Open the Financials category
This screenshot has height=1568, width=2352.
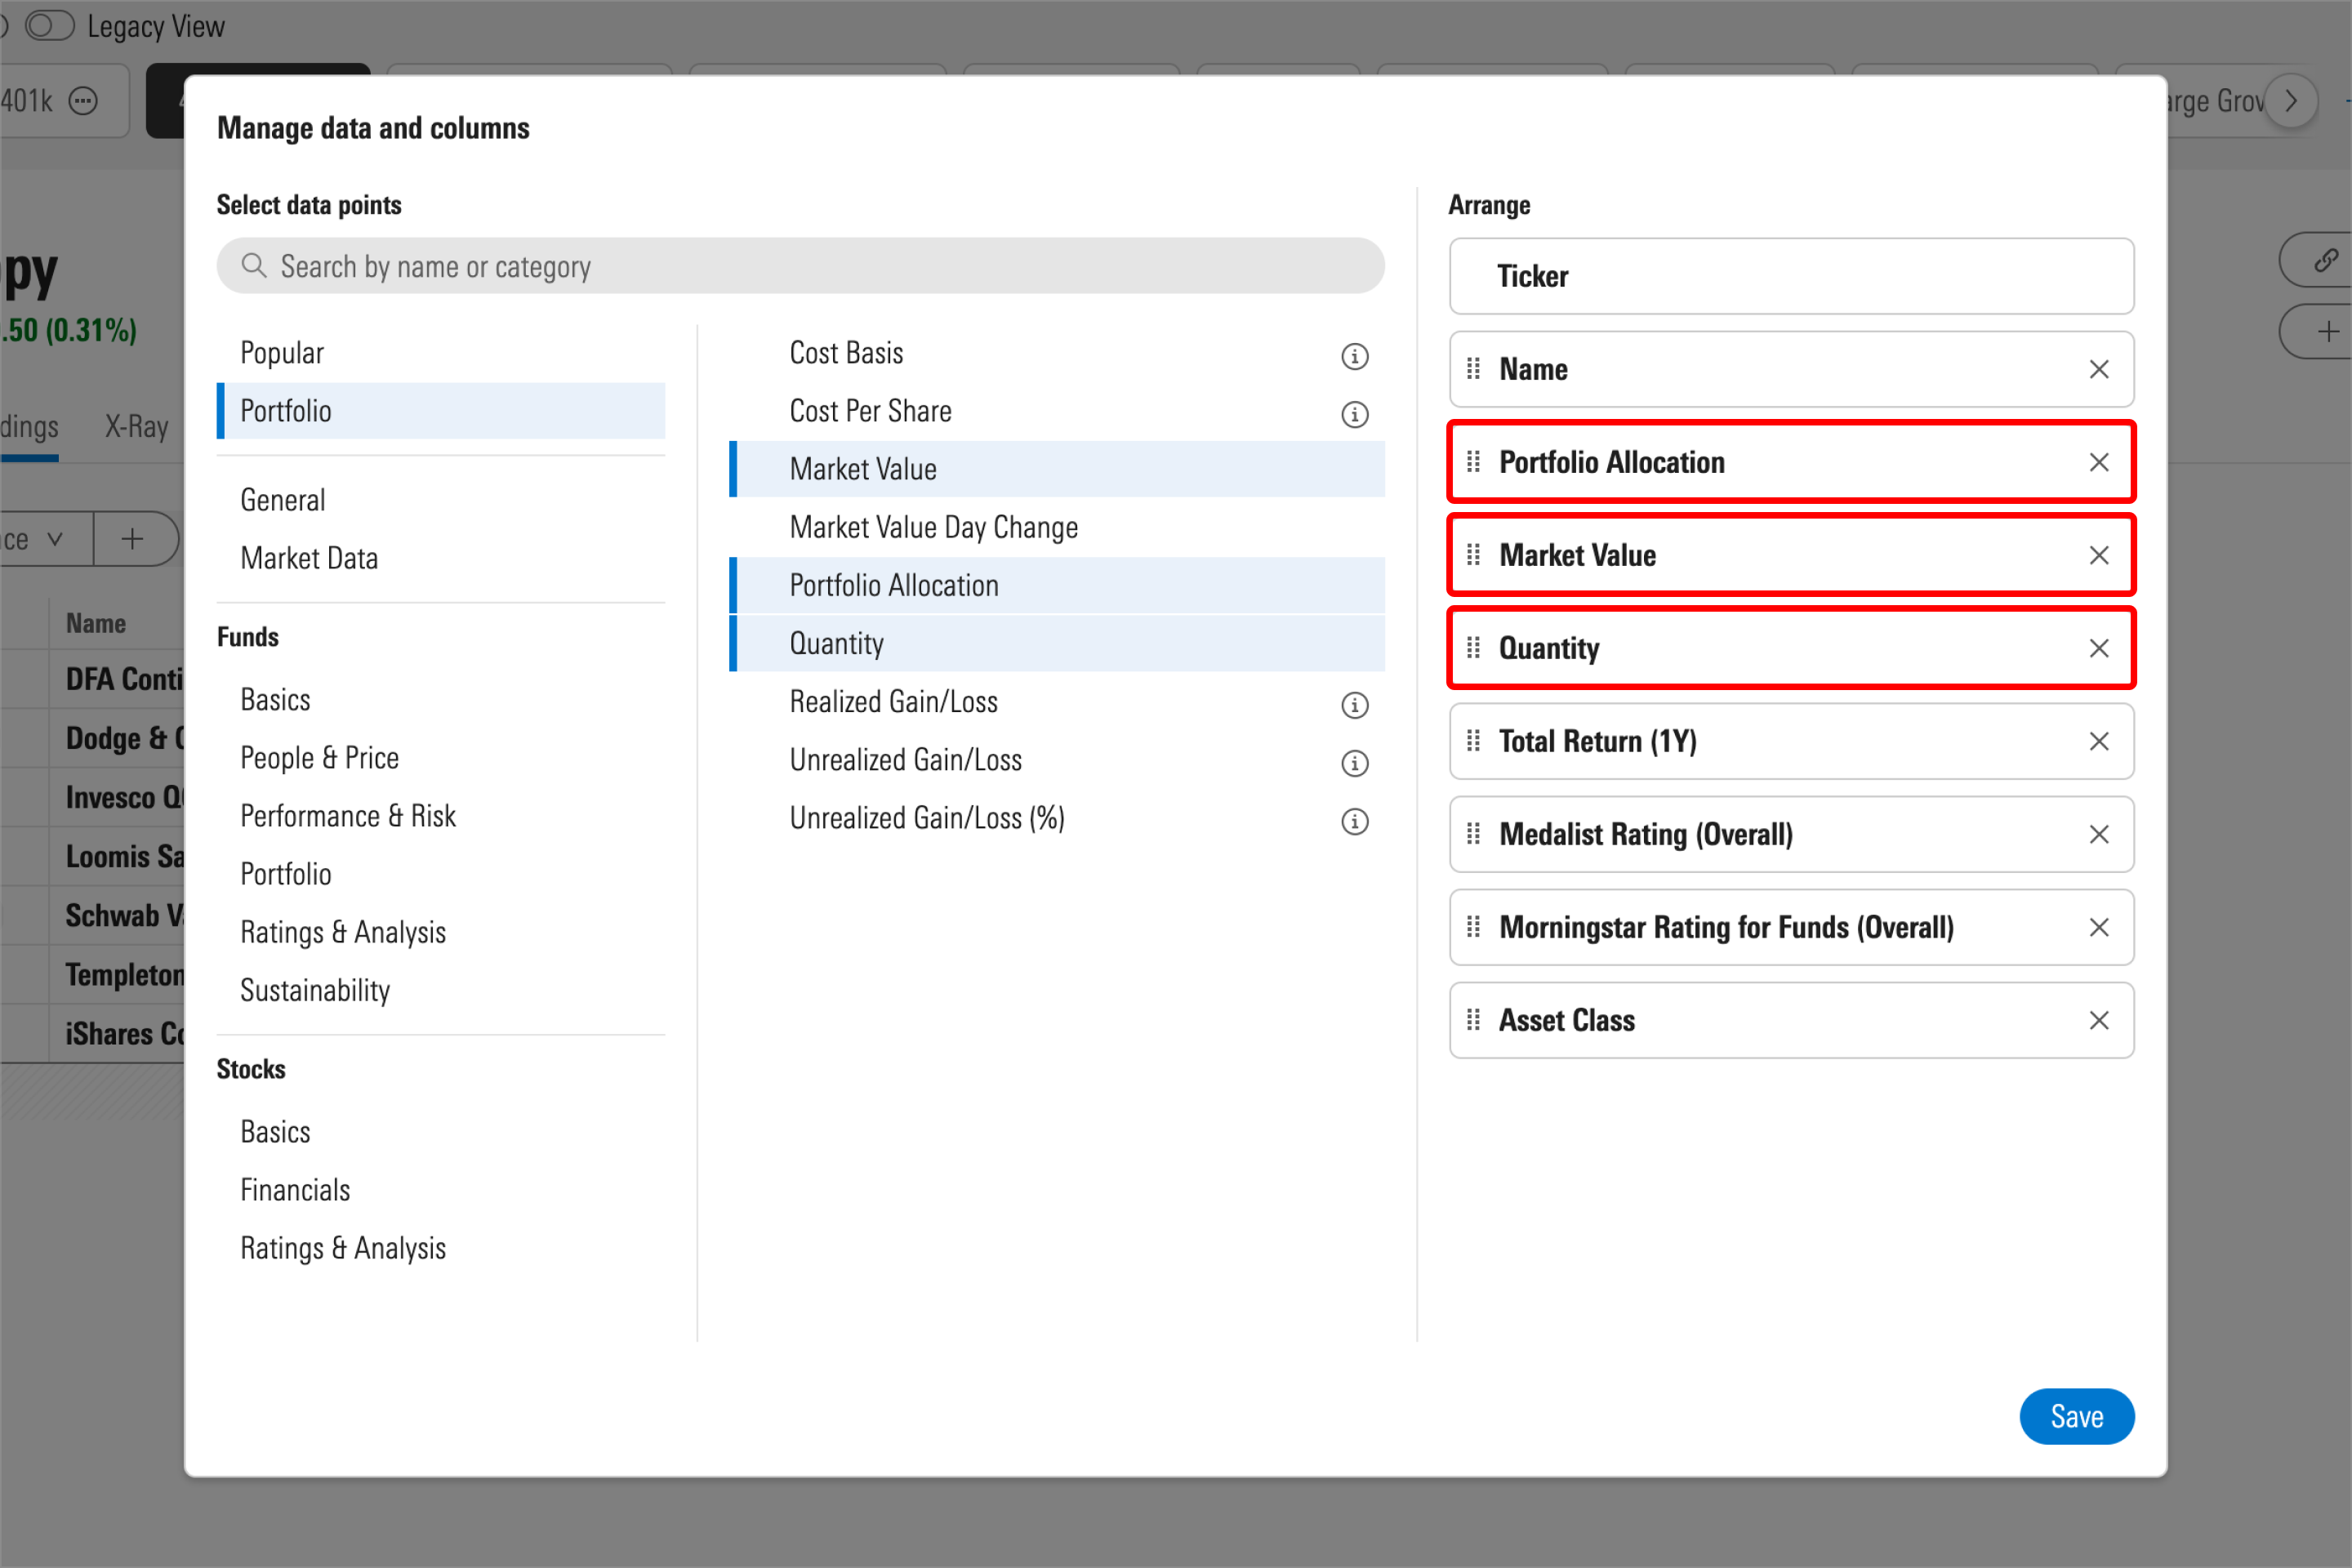pos(441,1190)
